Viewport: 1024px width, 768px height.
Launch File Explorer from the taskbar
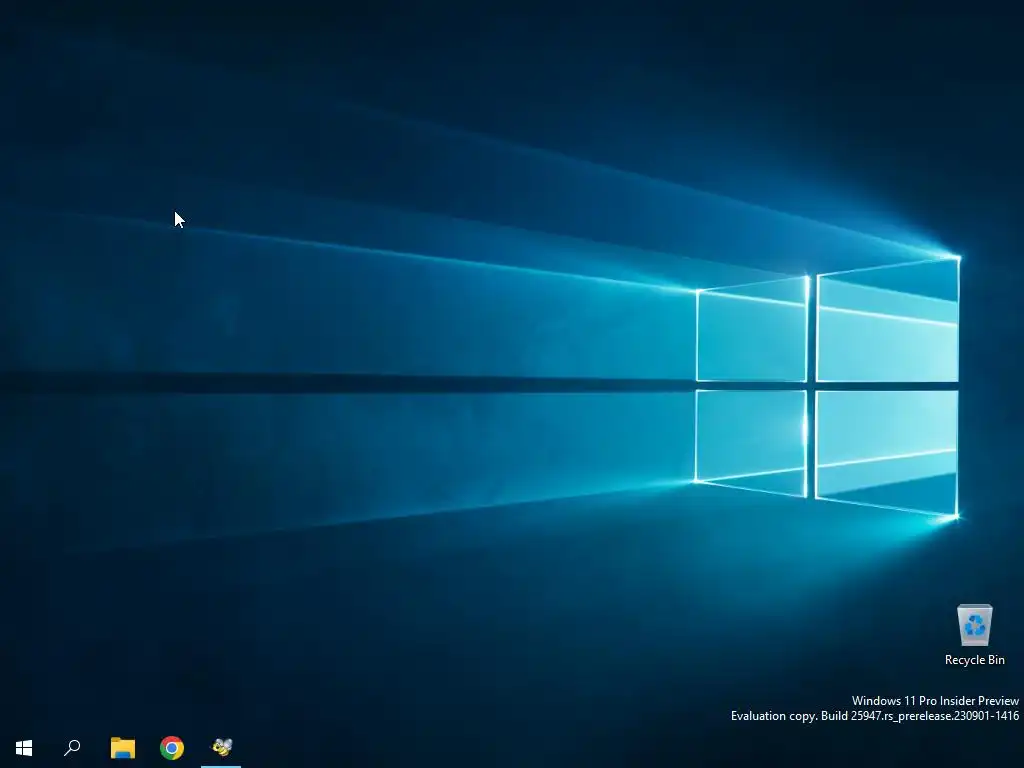122,748
